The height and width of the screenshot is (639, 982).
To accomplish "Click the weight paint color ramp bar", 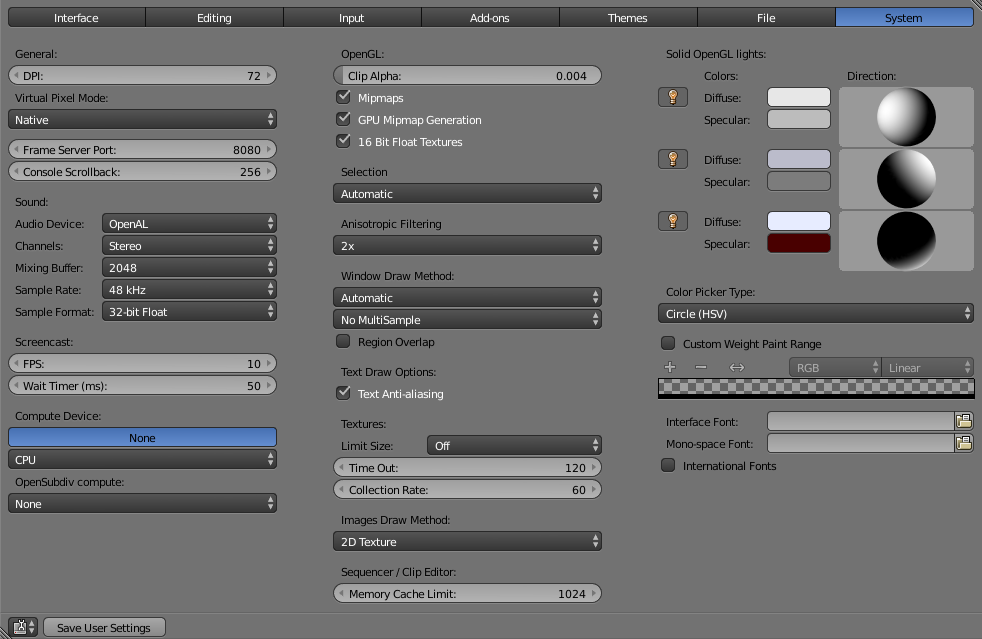I will (816, 388).
